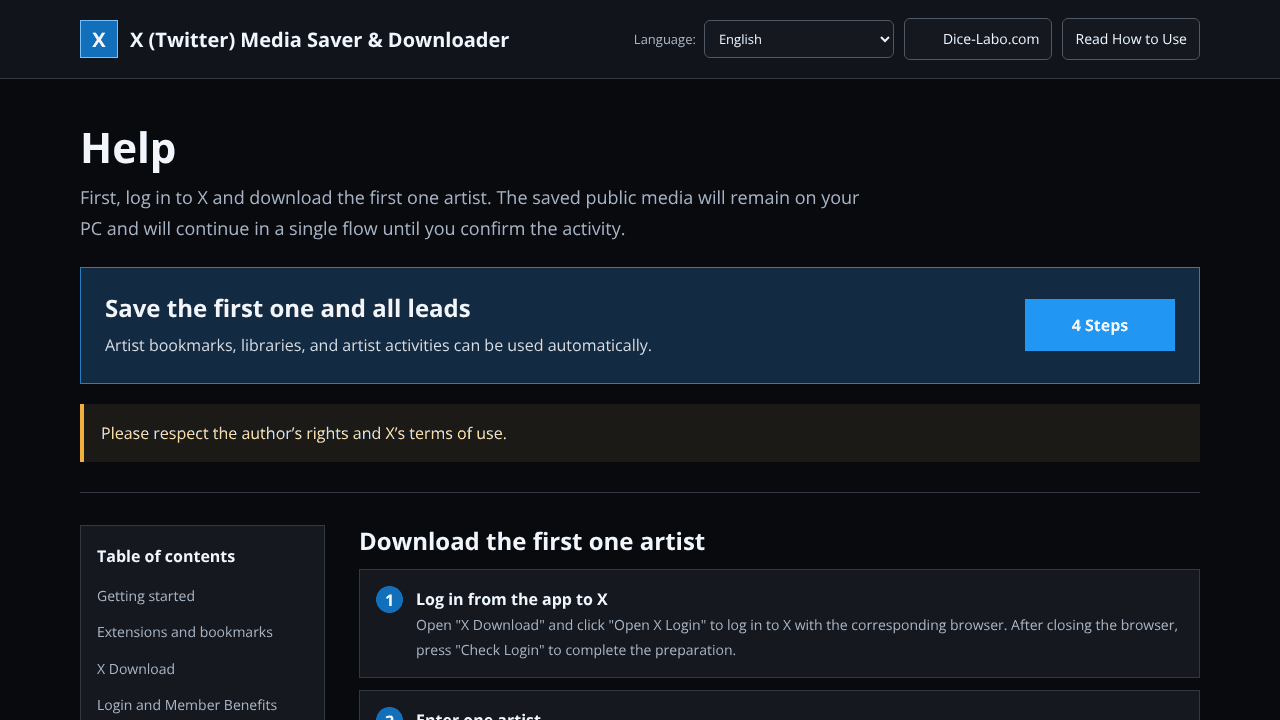
Task: Click the X (Twitter) Media Saver & Downloader title
Action: (x=319, y=40)
